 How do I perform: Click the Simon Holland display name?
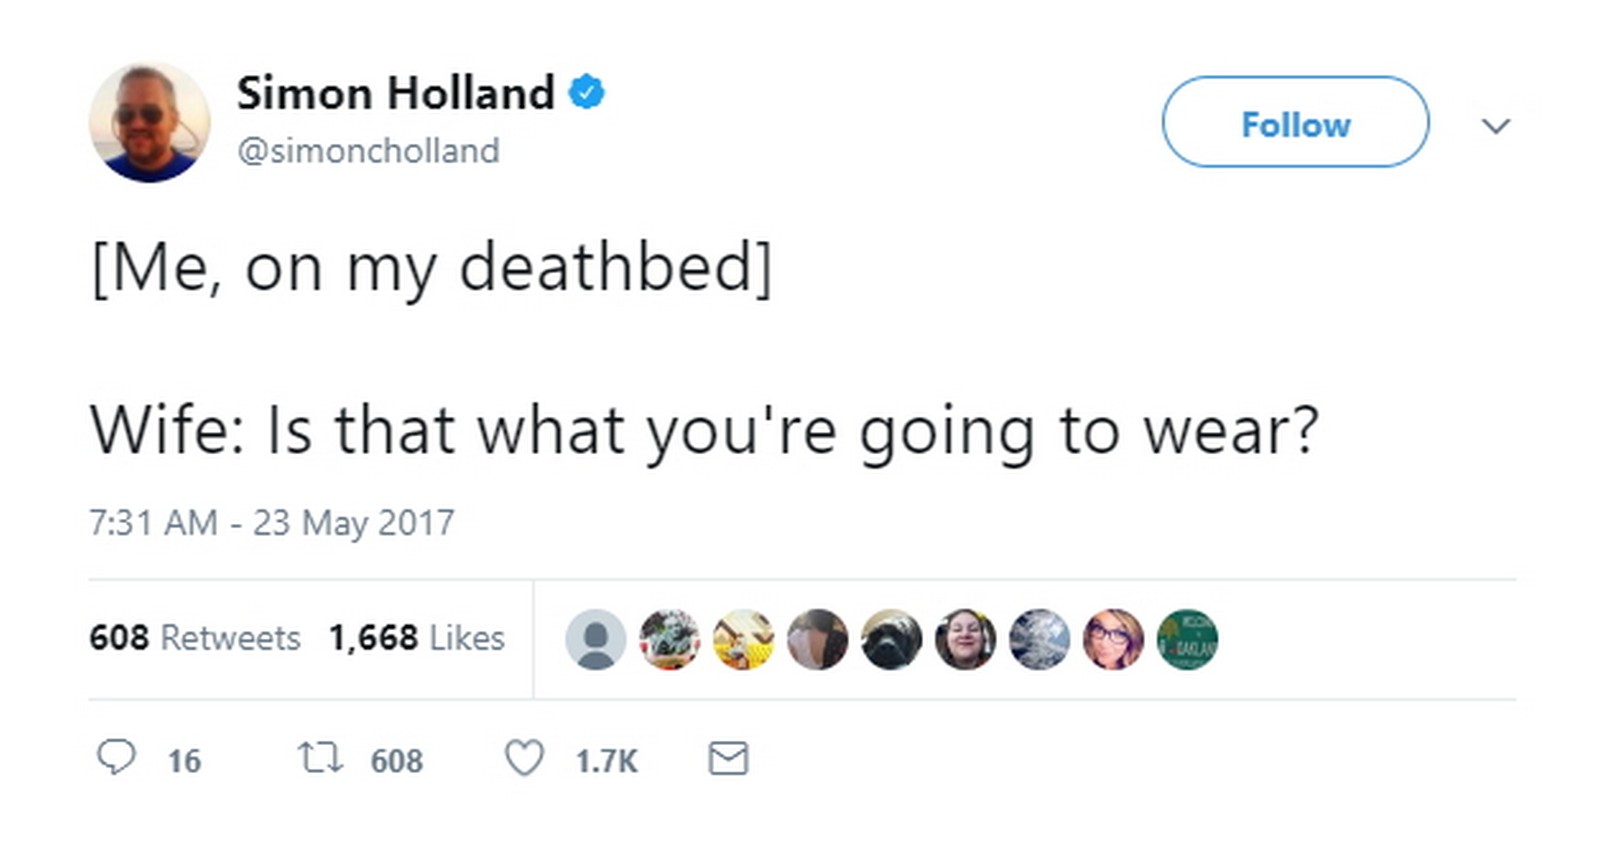(395, 93)
